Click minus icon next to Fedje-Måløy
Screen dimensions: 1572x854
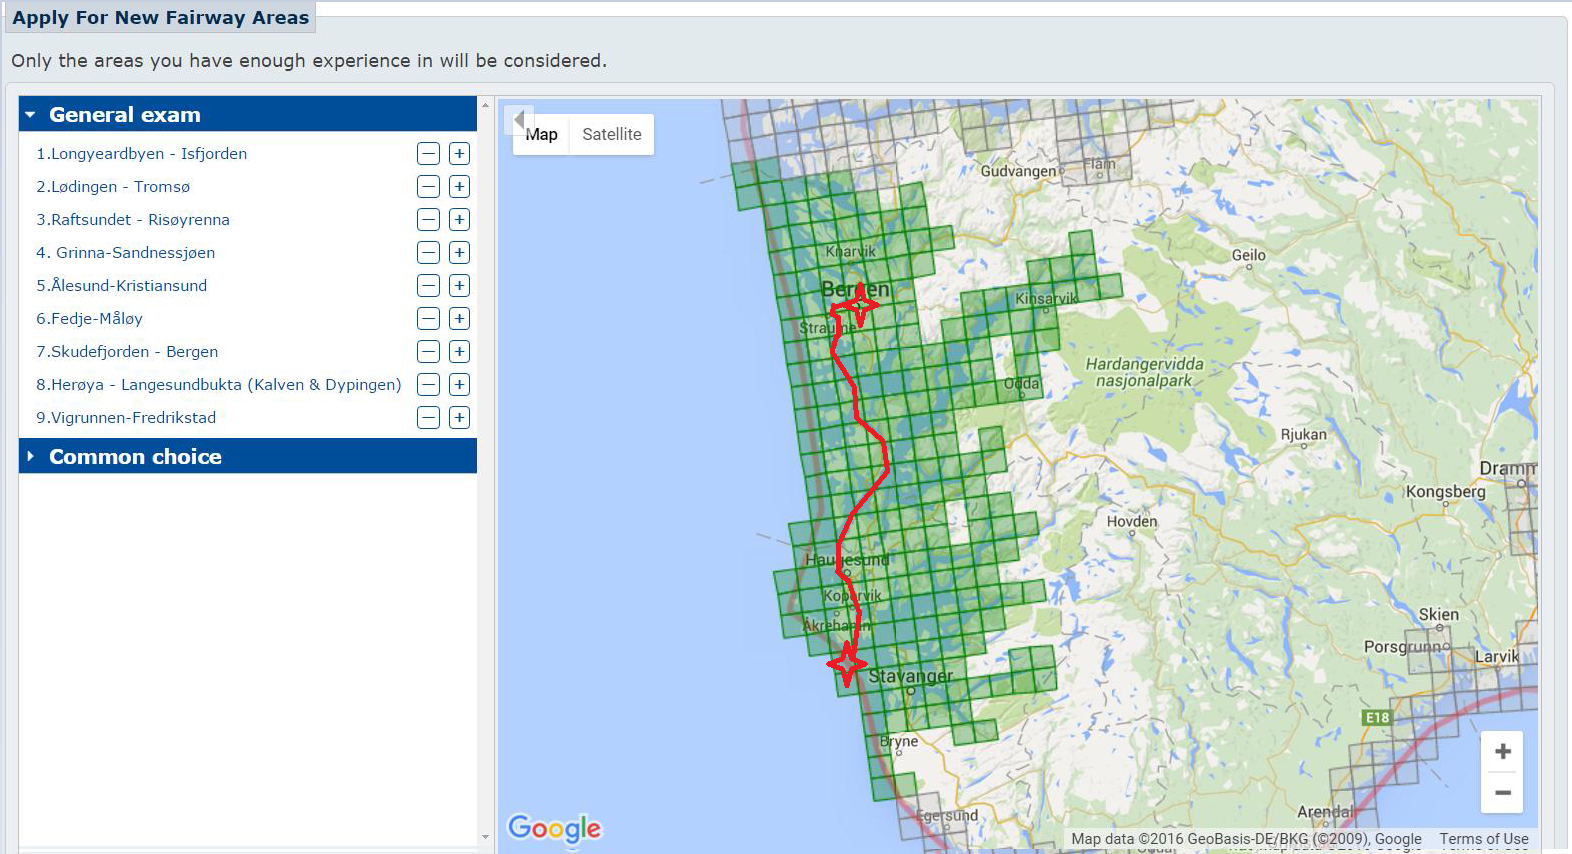(428, 319)
